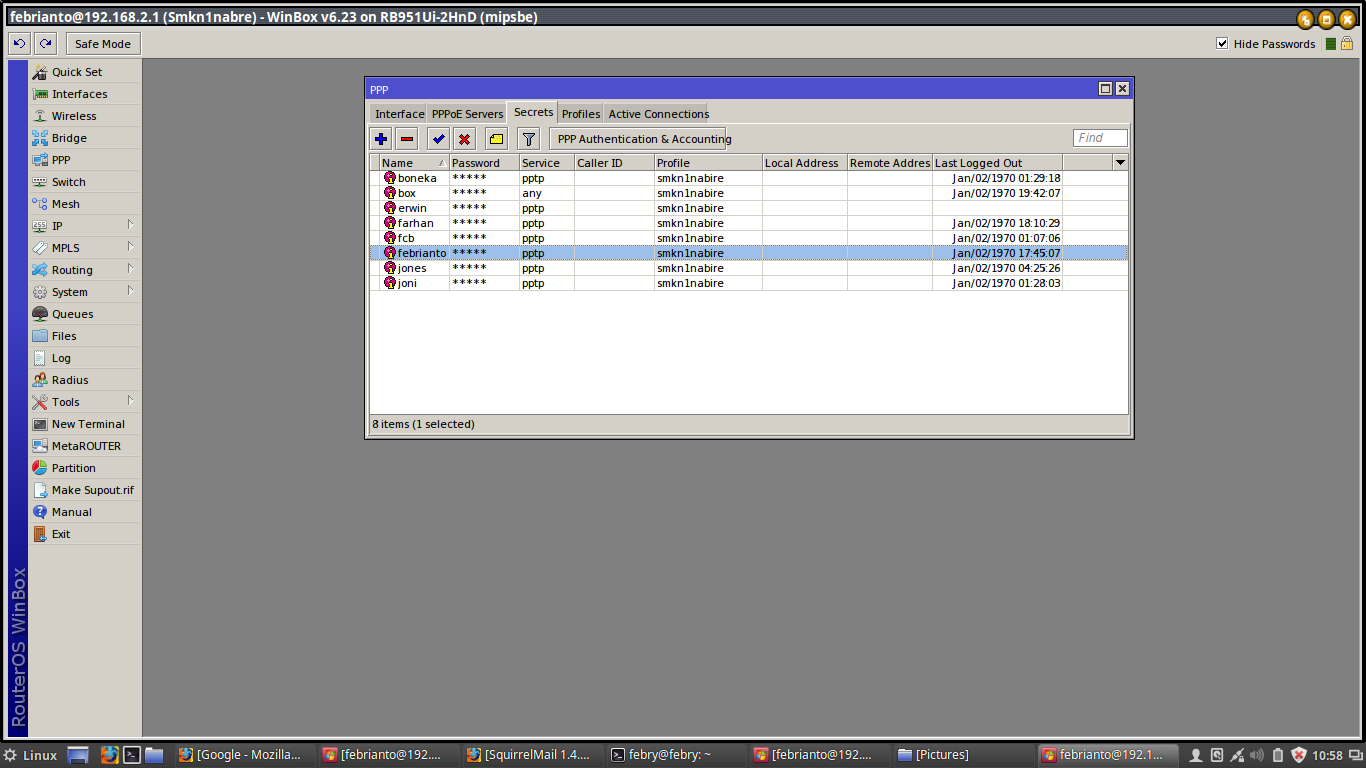Click the yellow comment icon

point(496,139)
